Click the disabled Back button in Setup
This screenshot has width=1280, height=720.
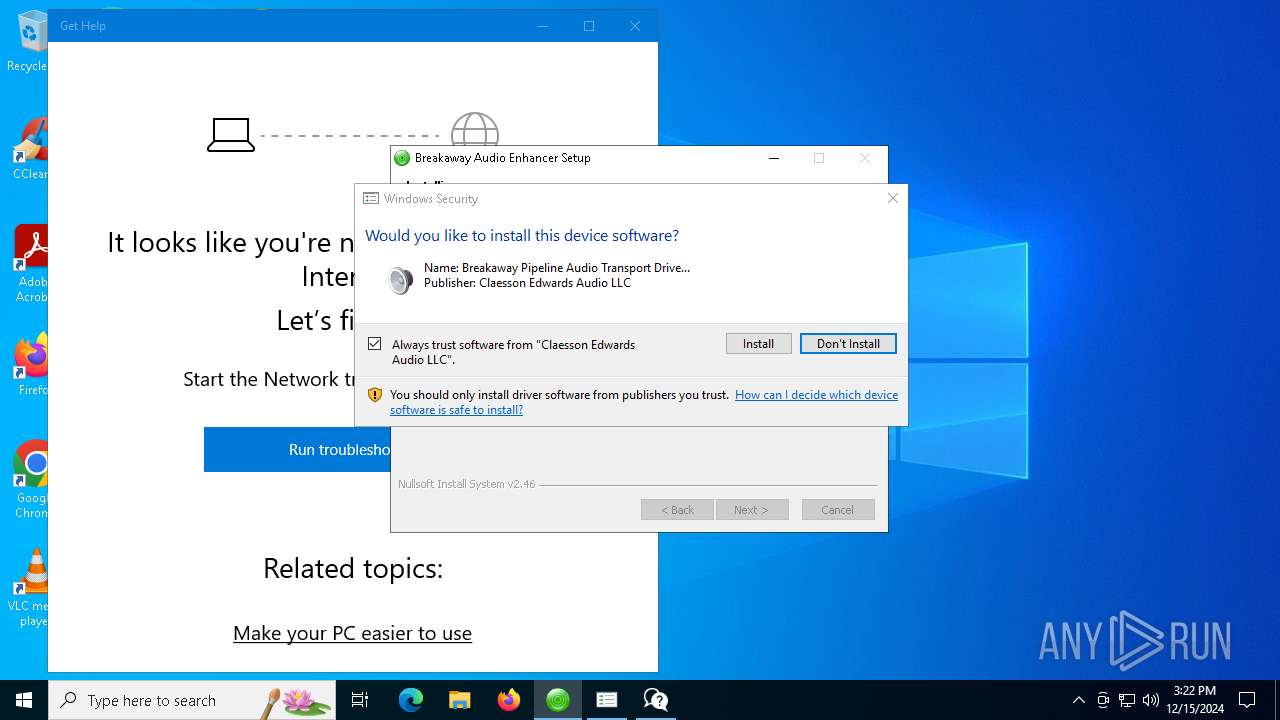[x=677, y=510]
